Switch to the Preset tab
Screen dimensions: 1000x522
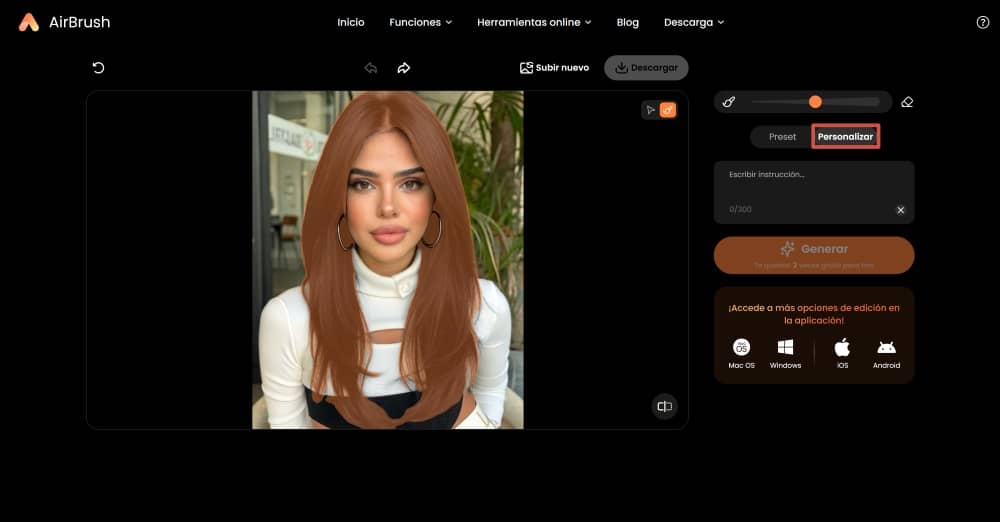[x=782, y=136]
